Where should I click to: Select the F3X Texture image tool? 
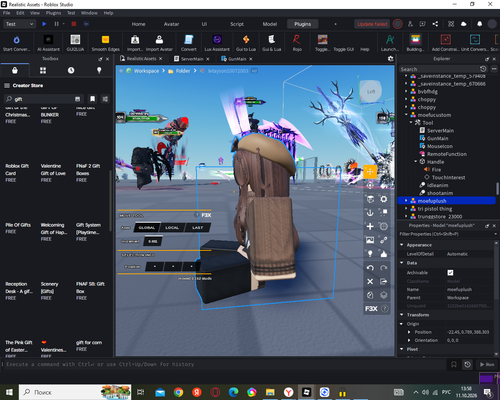(x=370, y=240)
